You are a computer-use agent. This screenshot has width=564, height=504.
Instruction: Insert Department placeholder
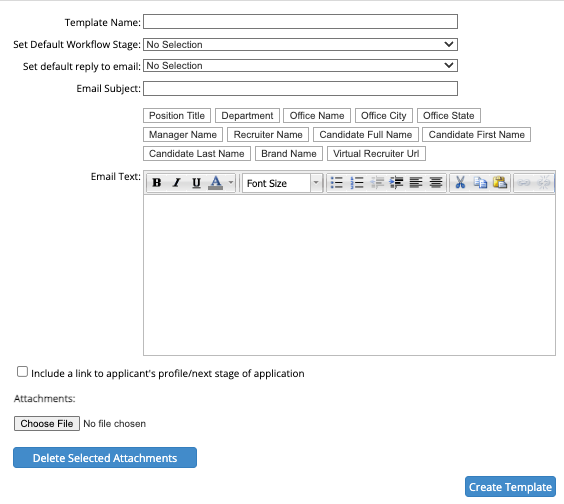pyautogui.click(x=247, y=115)
